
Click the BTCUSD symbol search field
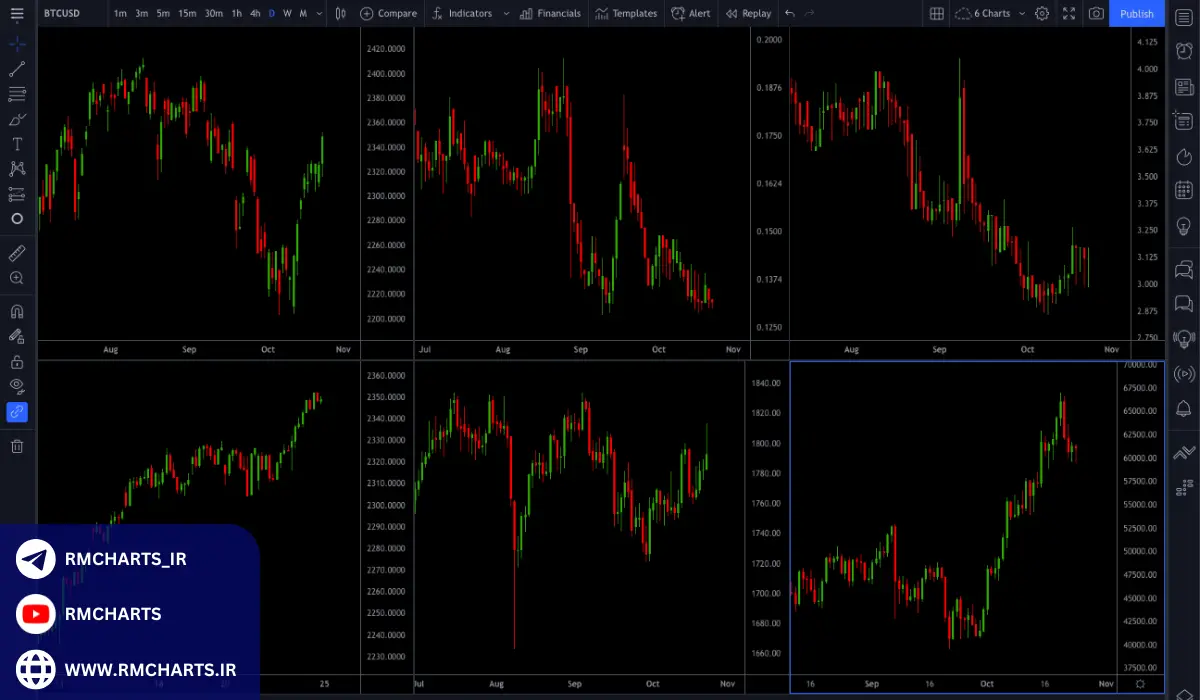(62, 13)
